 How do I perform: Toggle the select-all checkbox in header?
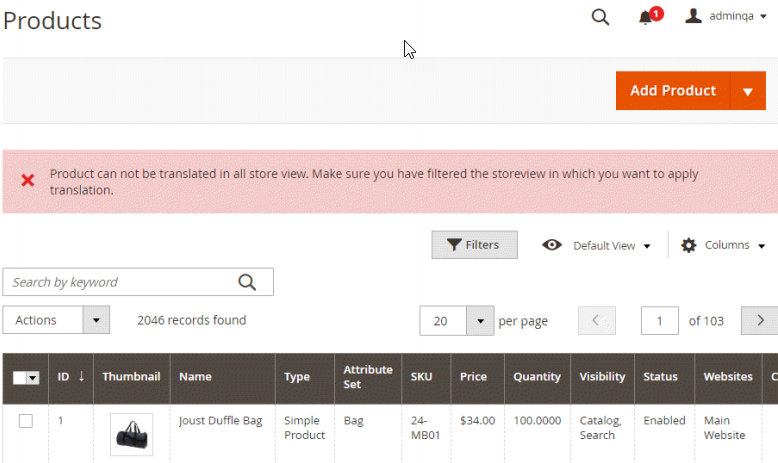click(21, 377)
